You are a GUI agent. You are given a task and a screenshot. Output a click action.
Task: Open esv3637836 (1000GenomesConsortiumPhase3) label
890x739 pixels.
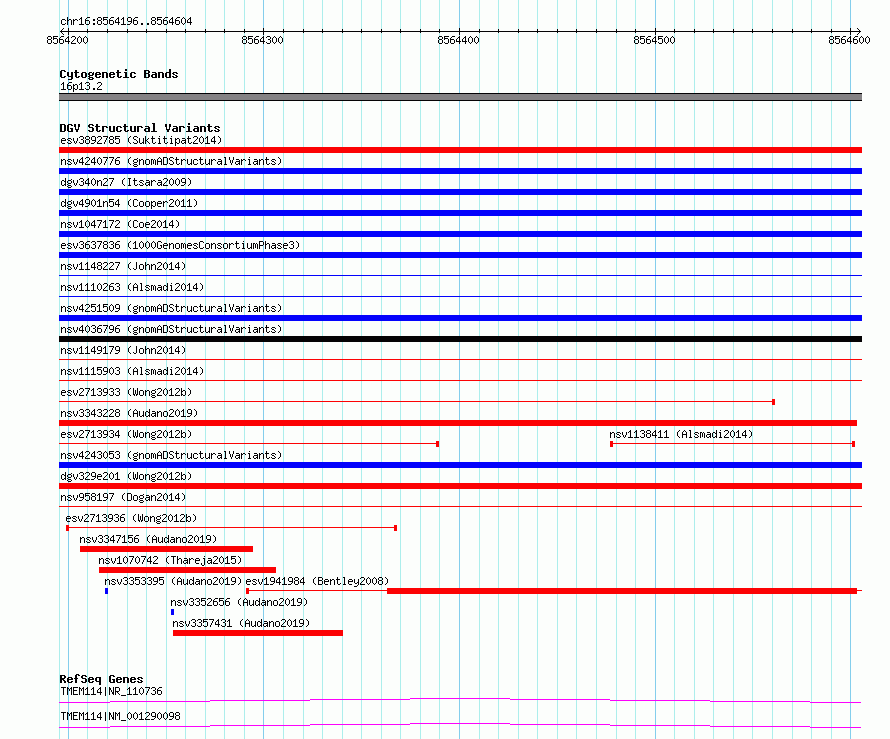pyautogui.click(x=180, y=245)
